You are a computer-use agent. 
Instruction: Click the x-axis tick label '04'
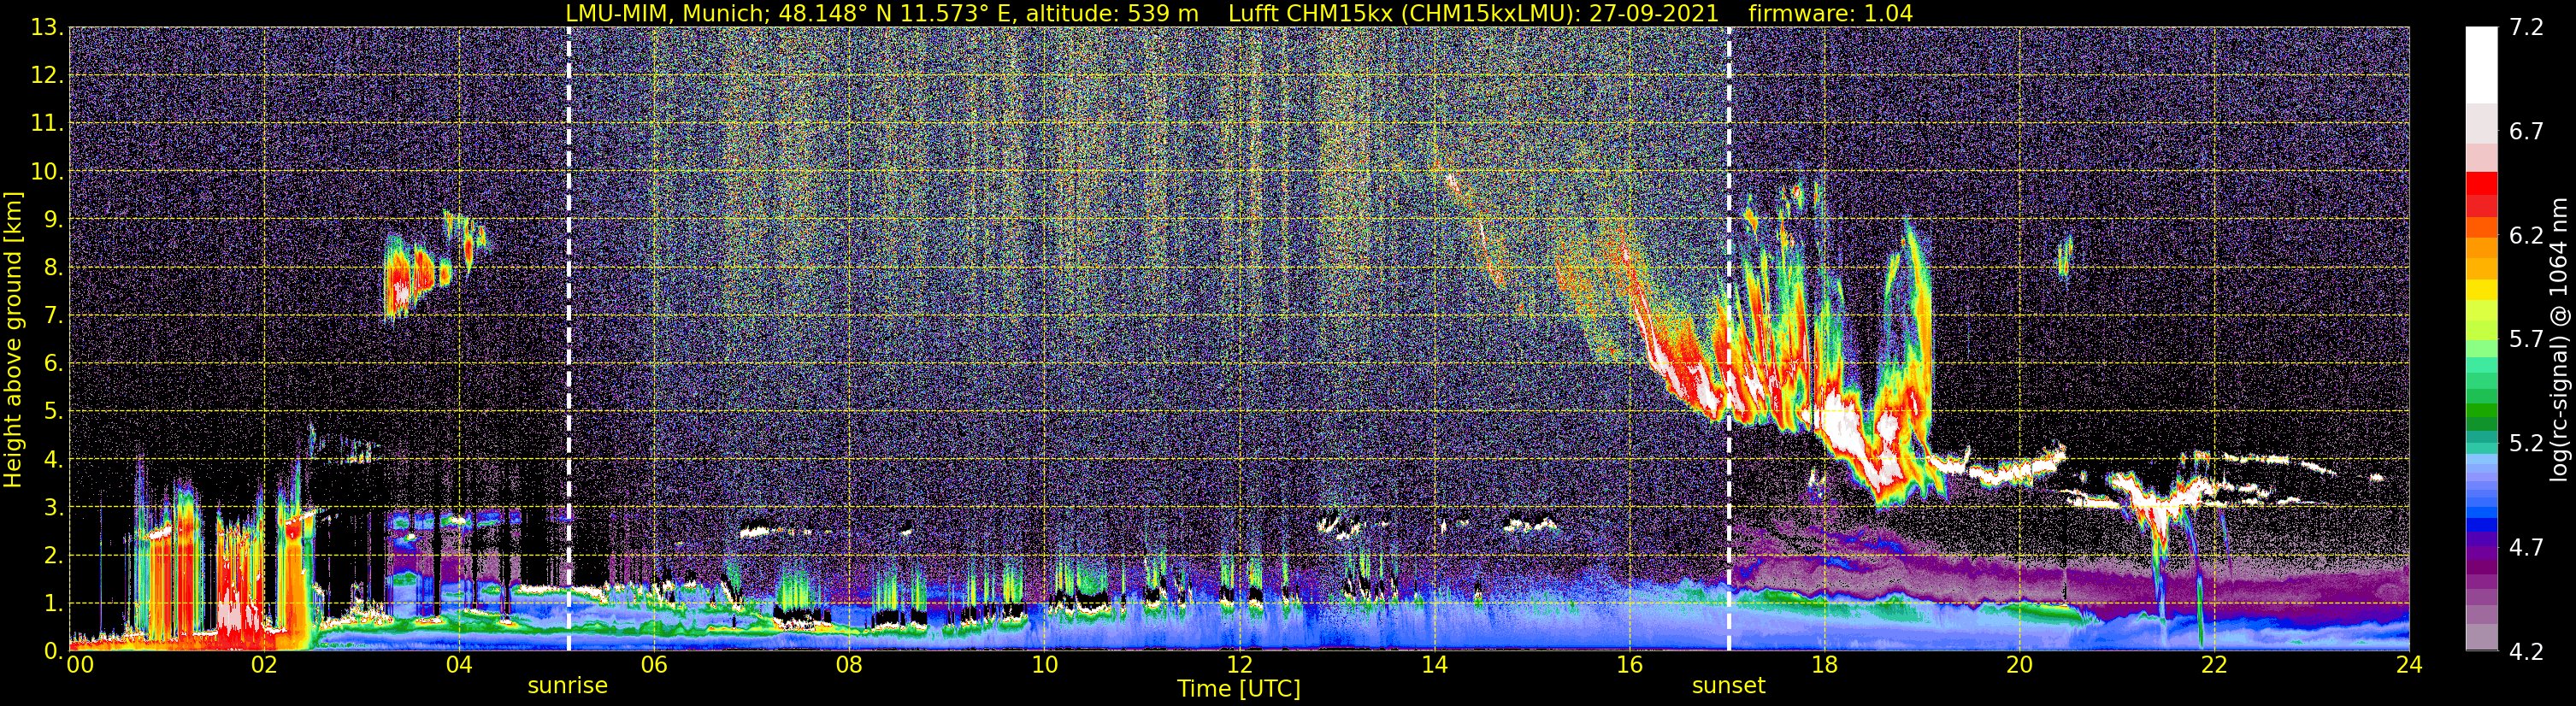458,666
